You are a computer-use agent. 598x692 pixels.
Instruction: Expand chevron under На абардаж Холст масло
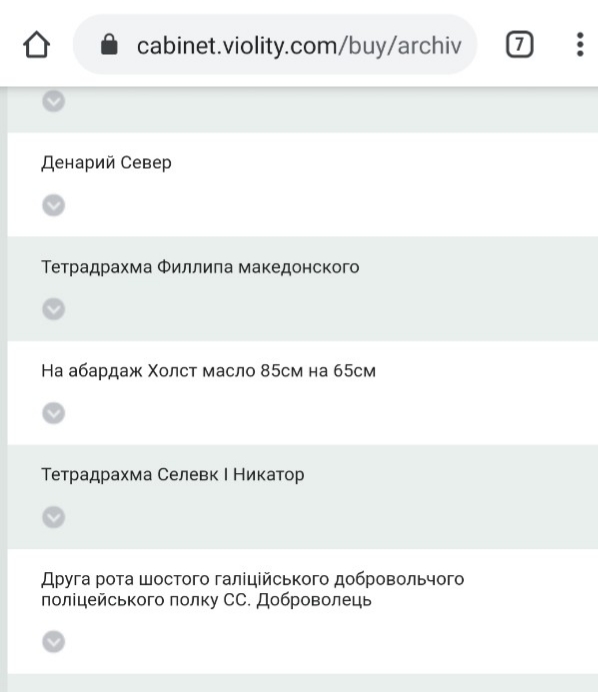[x=53, y=413]
